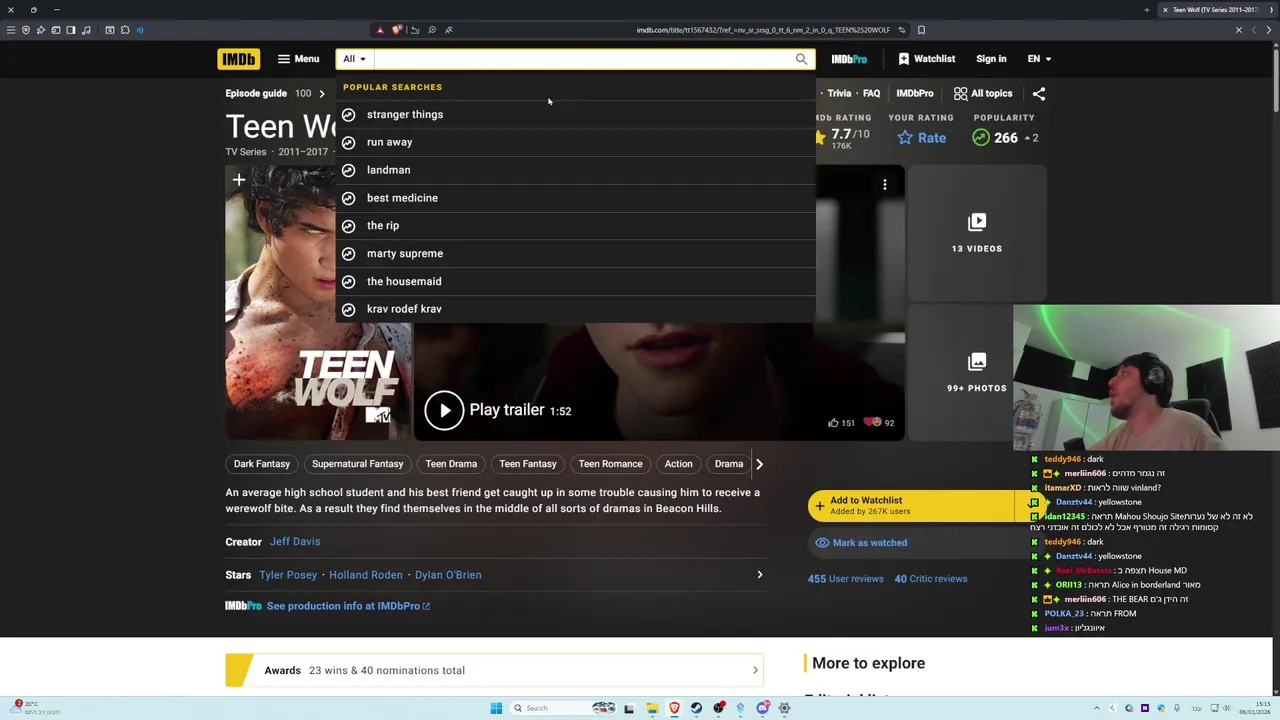Viewport: 1280px width, 720px height.
Task: Click the magnifier search icon
Action: 801,59
